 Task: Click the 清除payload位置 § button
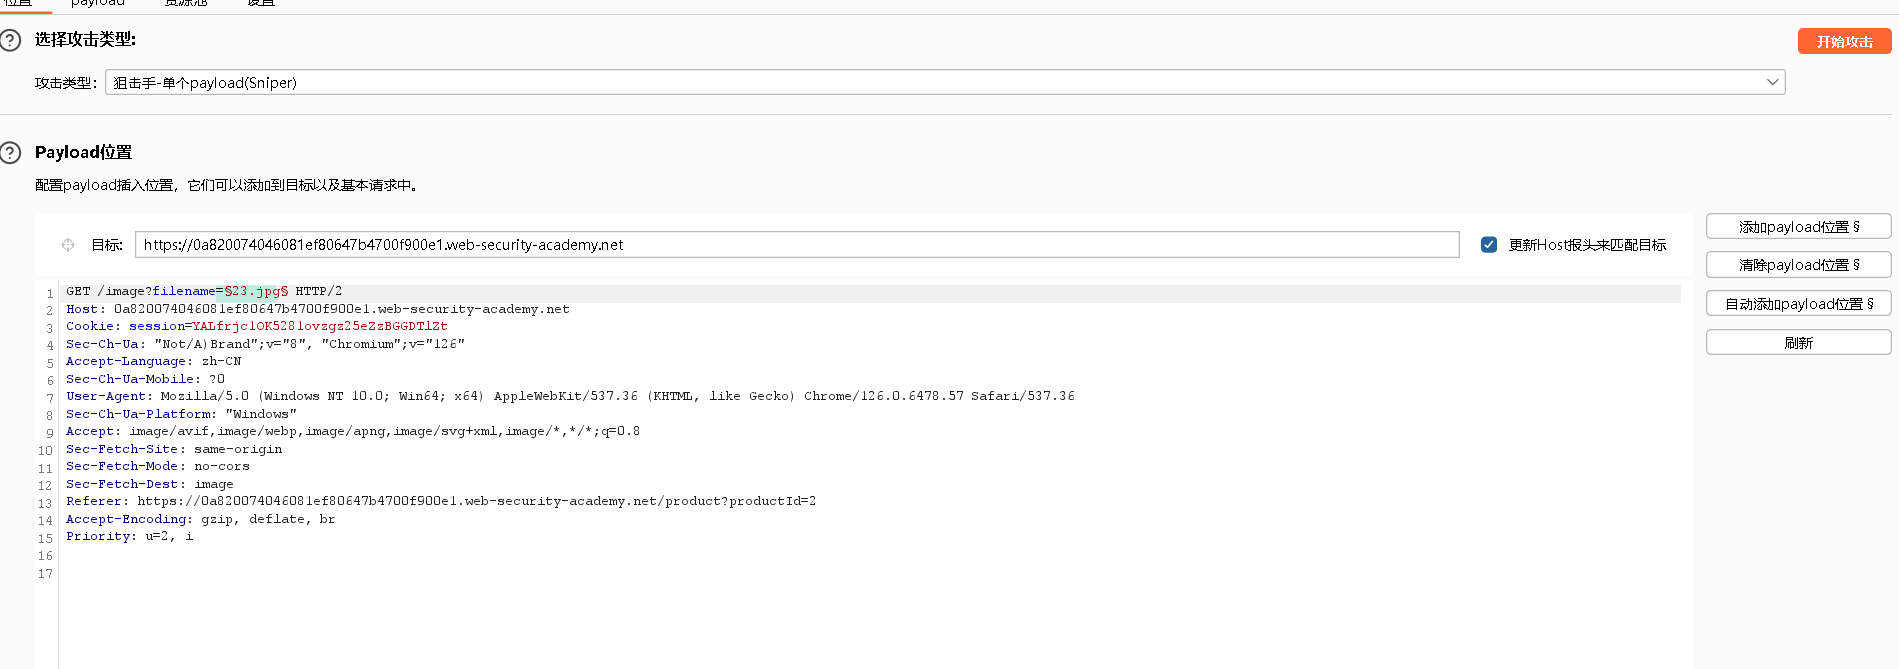pos(1798,265)
